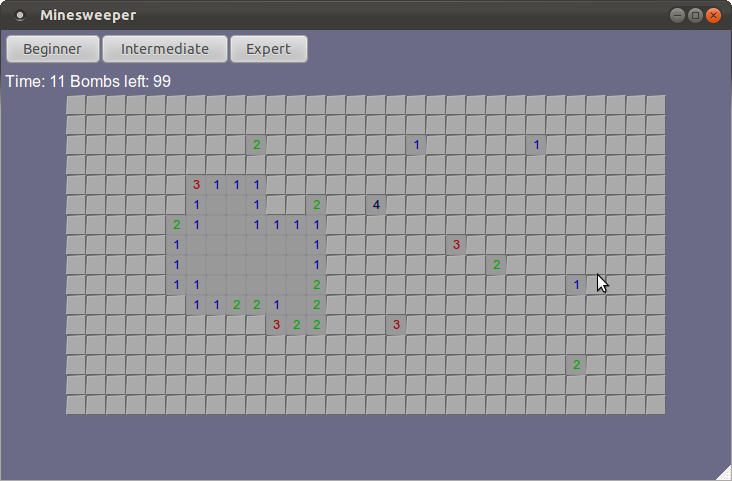Click the lone 3 cell right of the "3 2 2" row
The image size is (732, 481).
click(x=396, y=325)
